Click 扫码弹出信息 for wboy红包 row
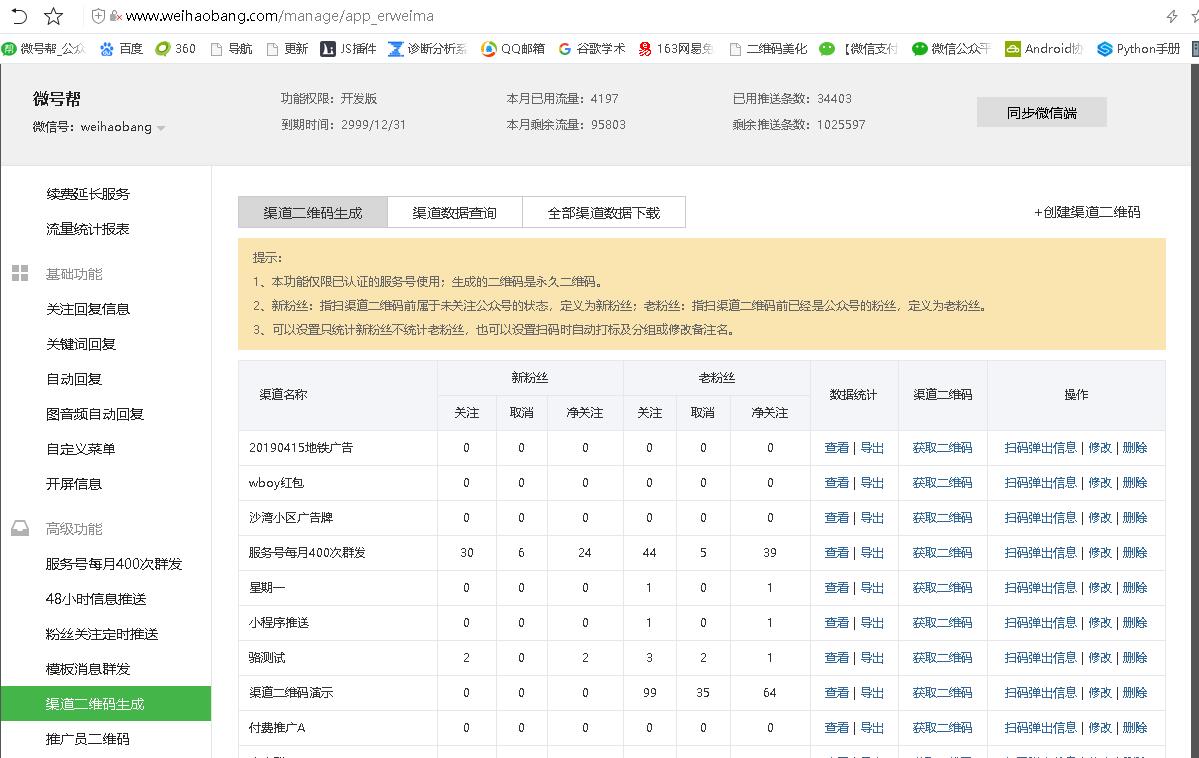This screenshot has height=758, width=1199. tap(1040, 483)
